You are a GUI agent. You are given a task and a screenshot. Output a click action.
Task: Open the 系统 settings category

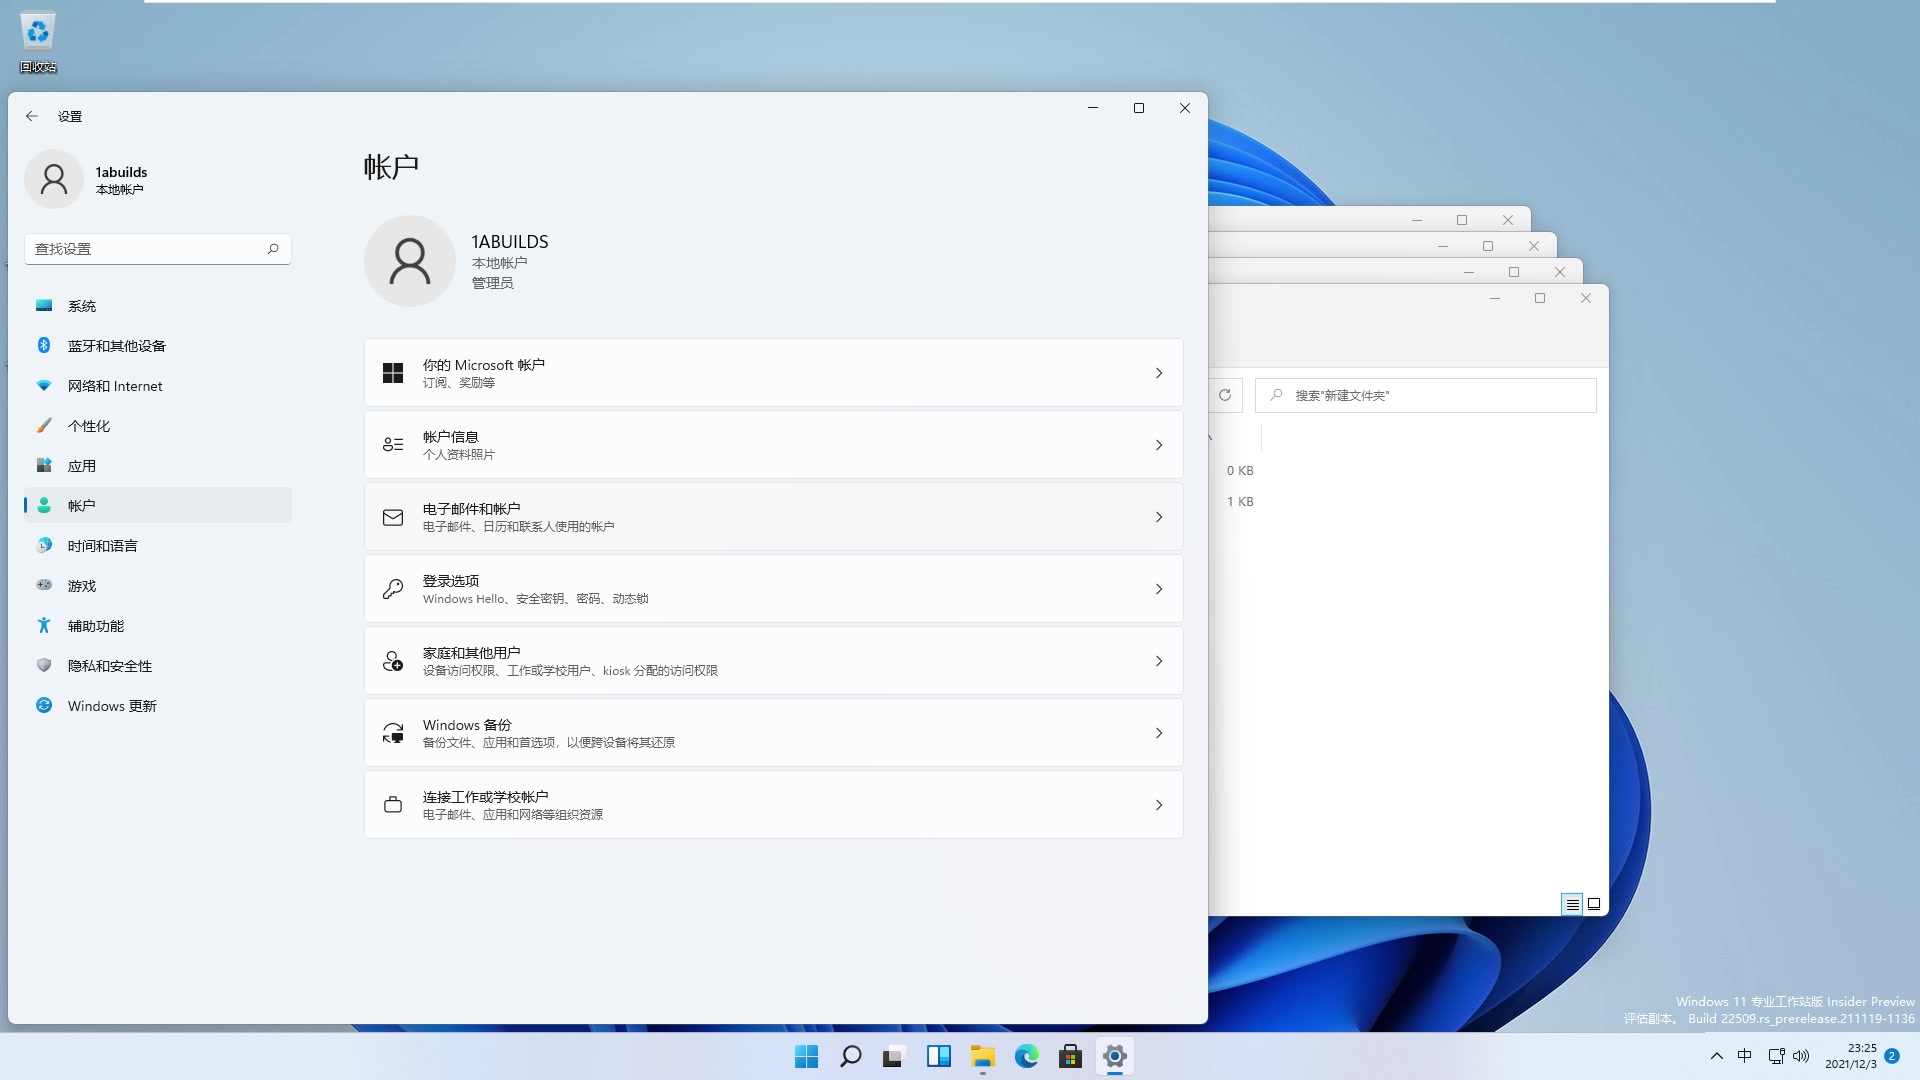tap(158, 306)
